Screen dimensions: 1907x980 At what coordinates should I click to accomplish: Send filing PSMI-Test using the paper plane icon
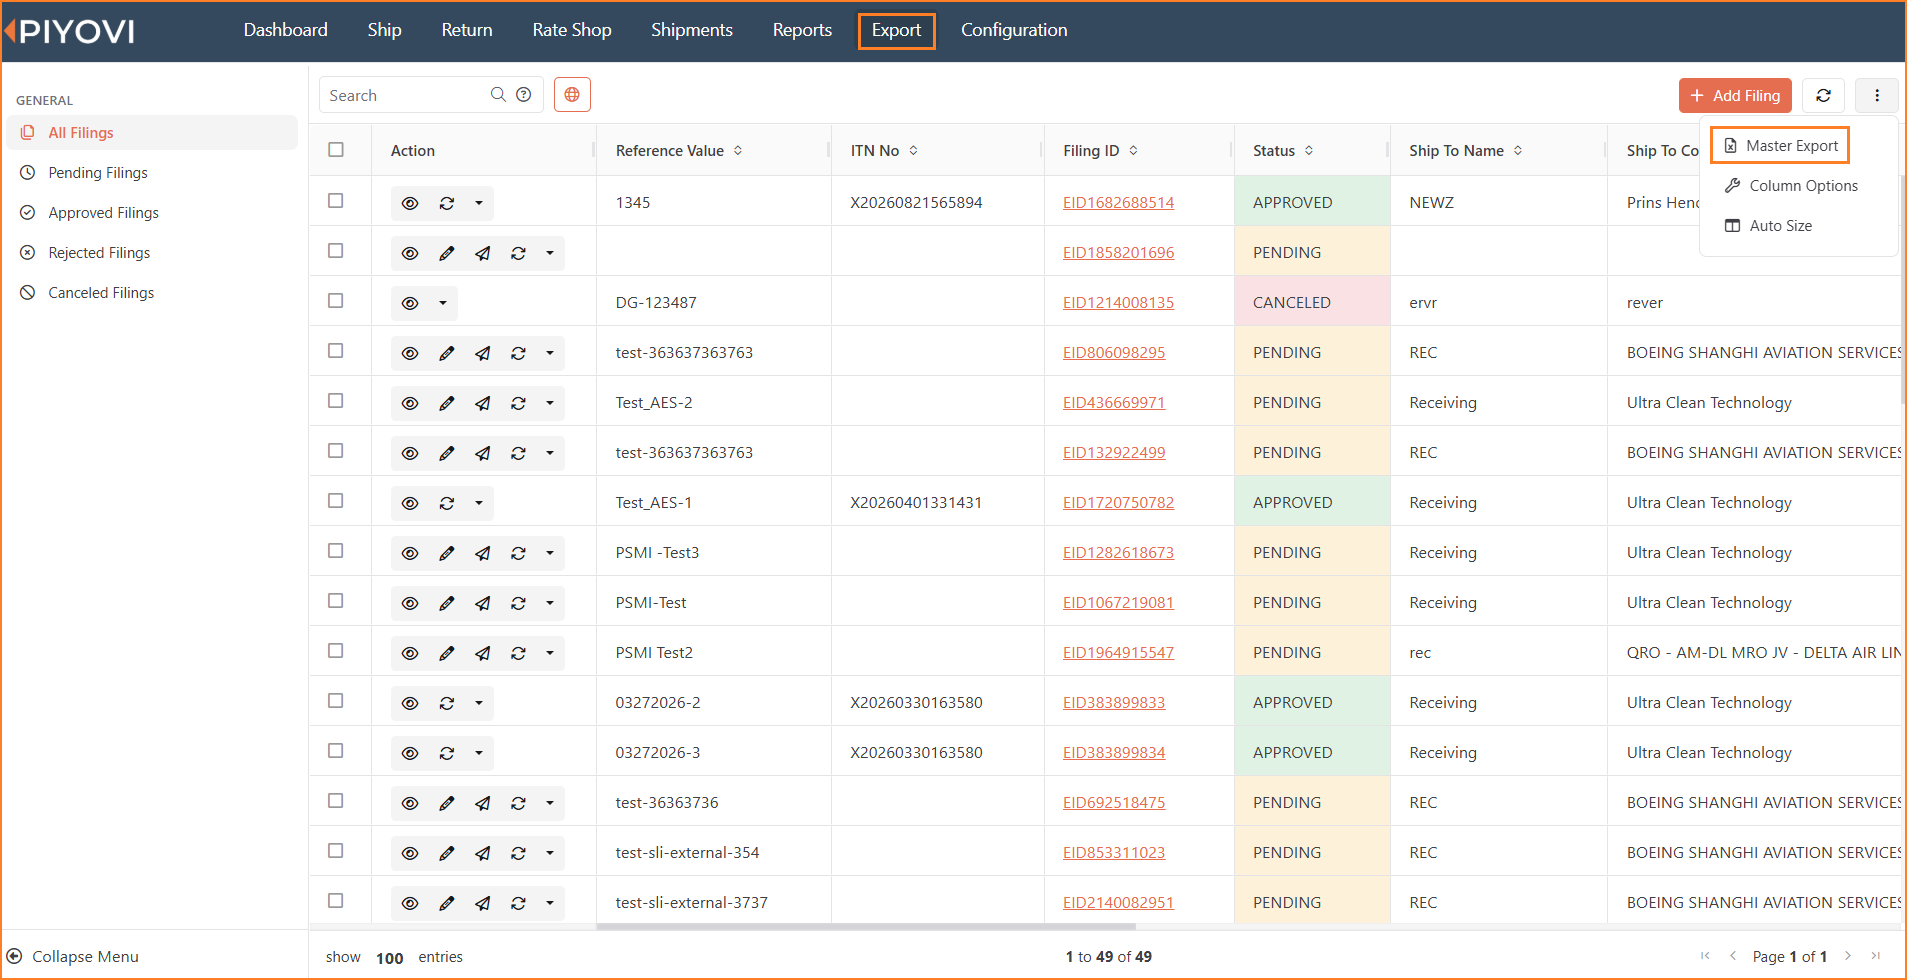(x=482, y=603)
